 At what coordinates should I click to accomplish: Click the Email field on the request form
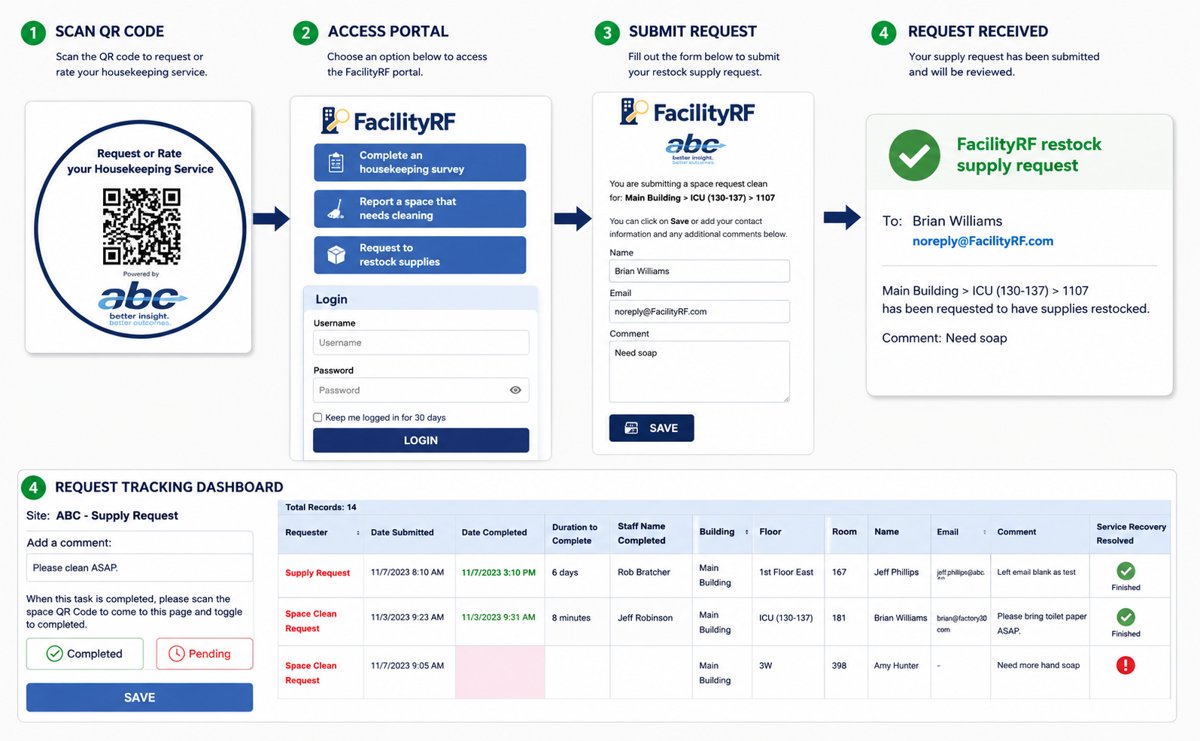pyautogui.click(x=700, y=312)
